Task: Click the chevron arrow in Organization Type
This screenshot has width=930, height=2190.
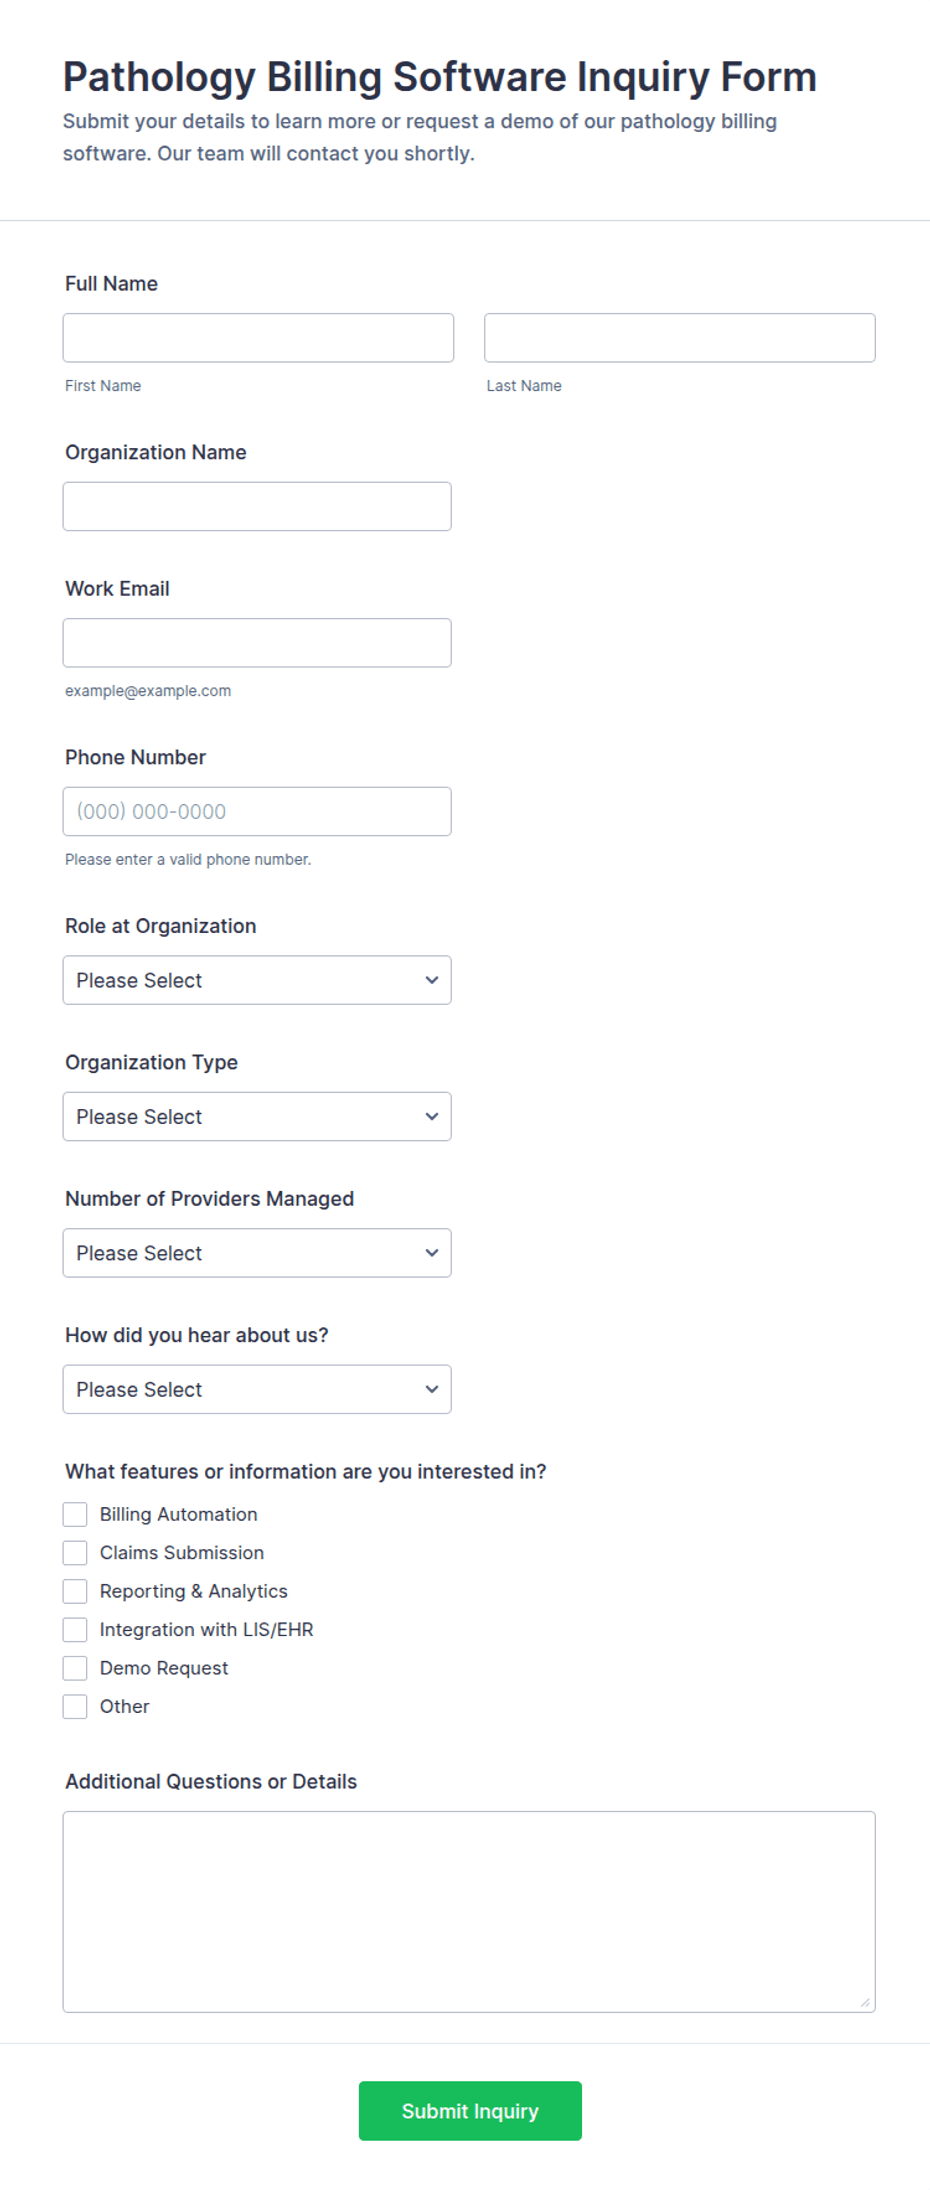Action: (432, 1117)
